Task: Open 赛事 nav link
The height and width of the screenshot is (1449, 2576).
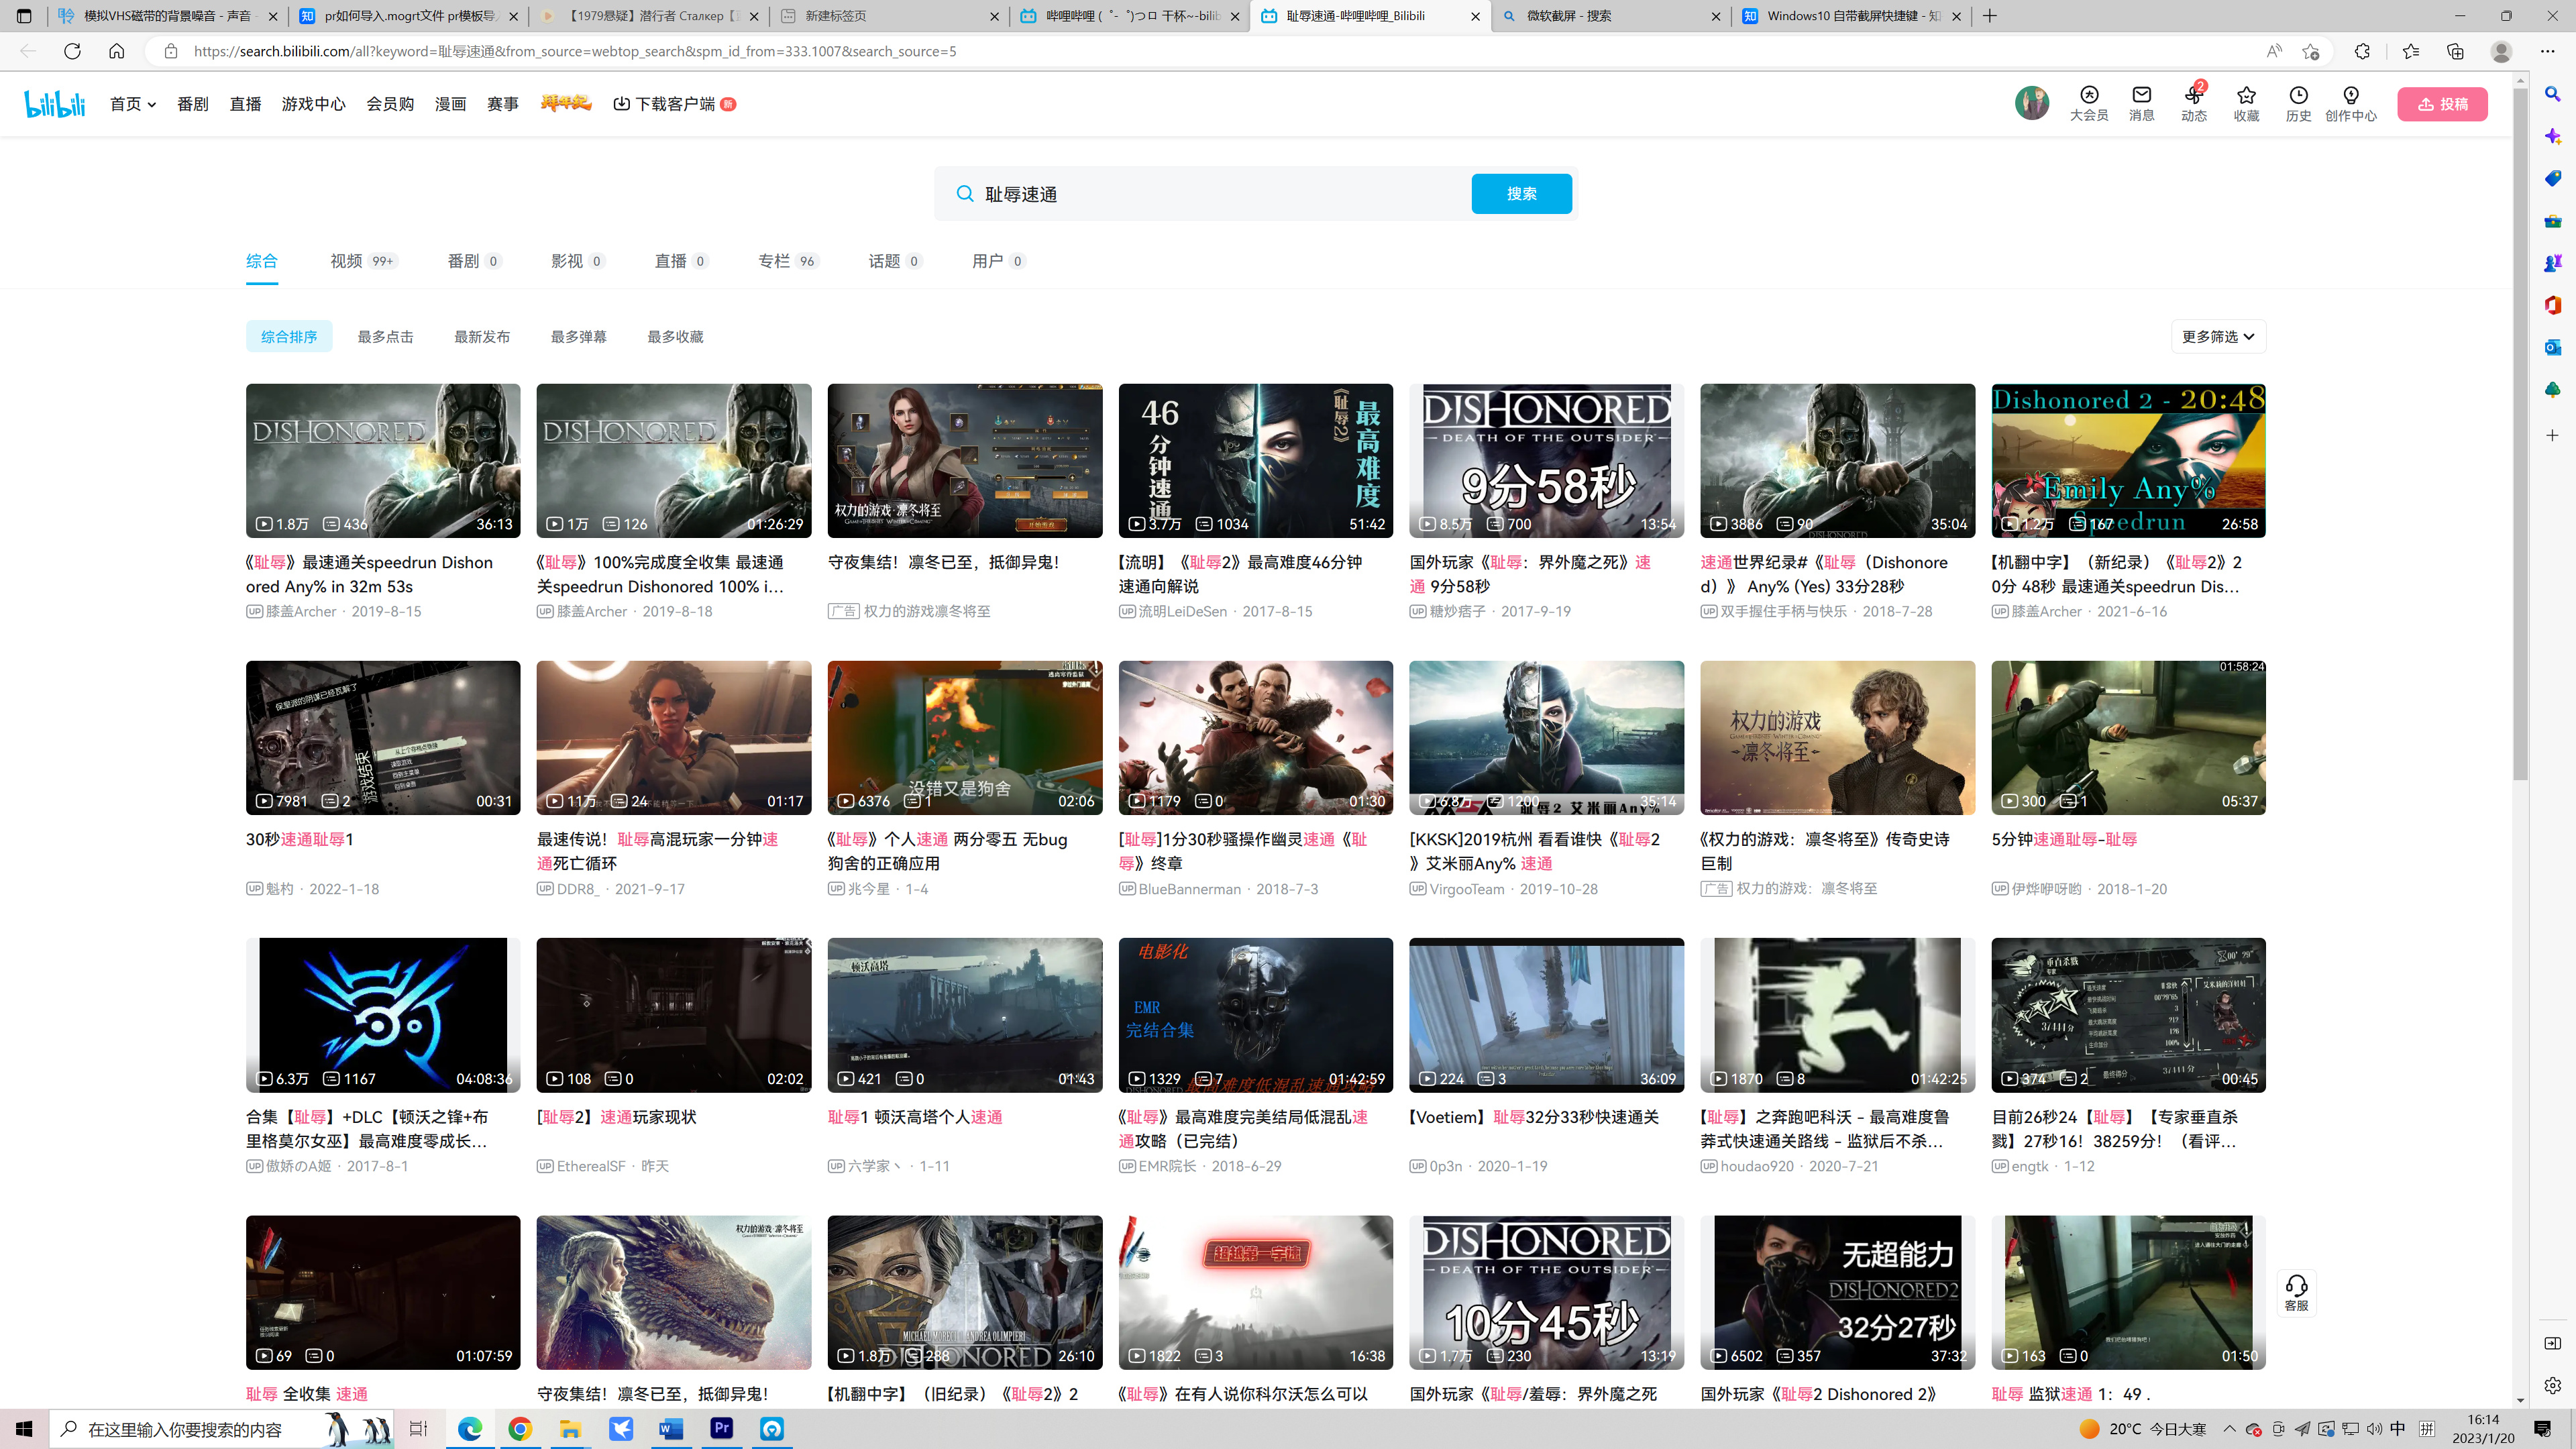Action: click(502, 104)
